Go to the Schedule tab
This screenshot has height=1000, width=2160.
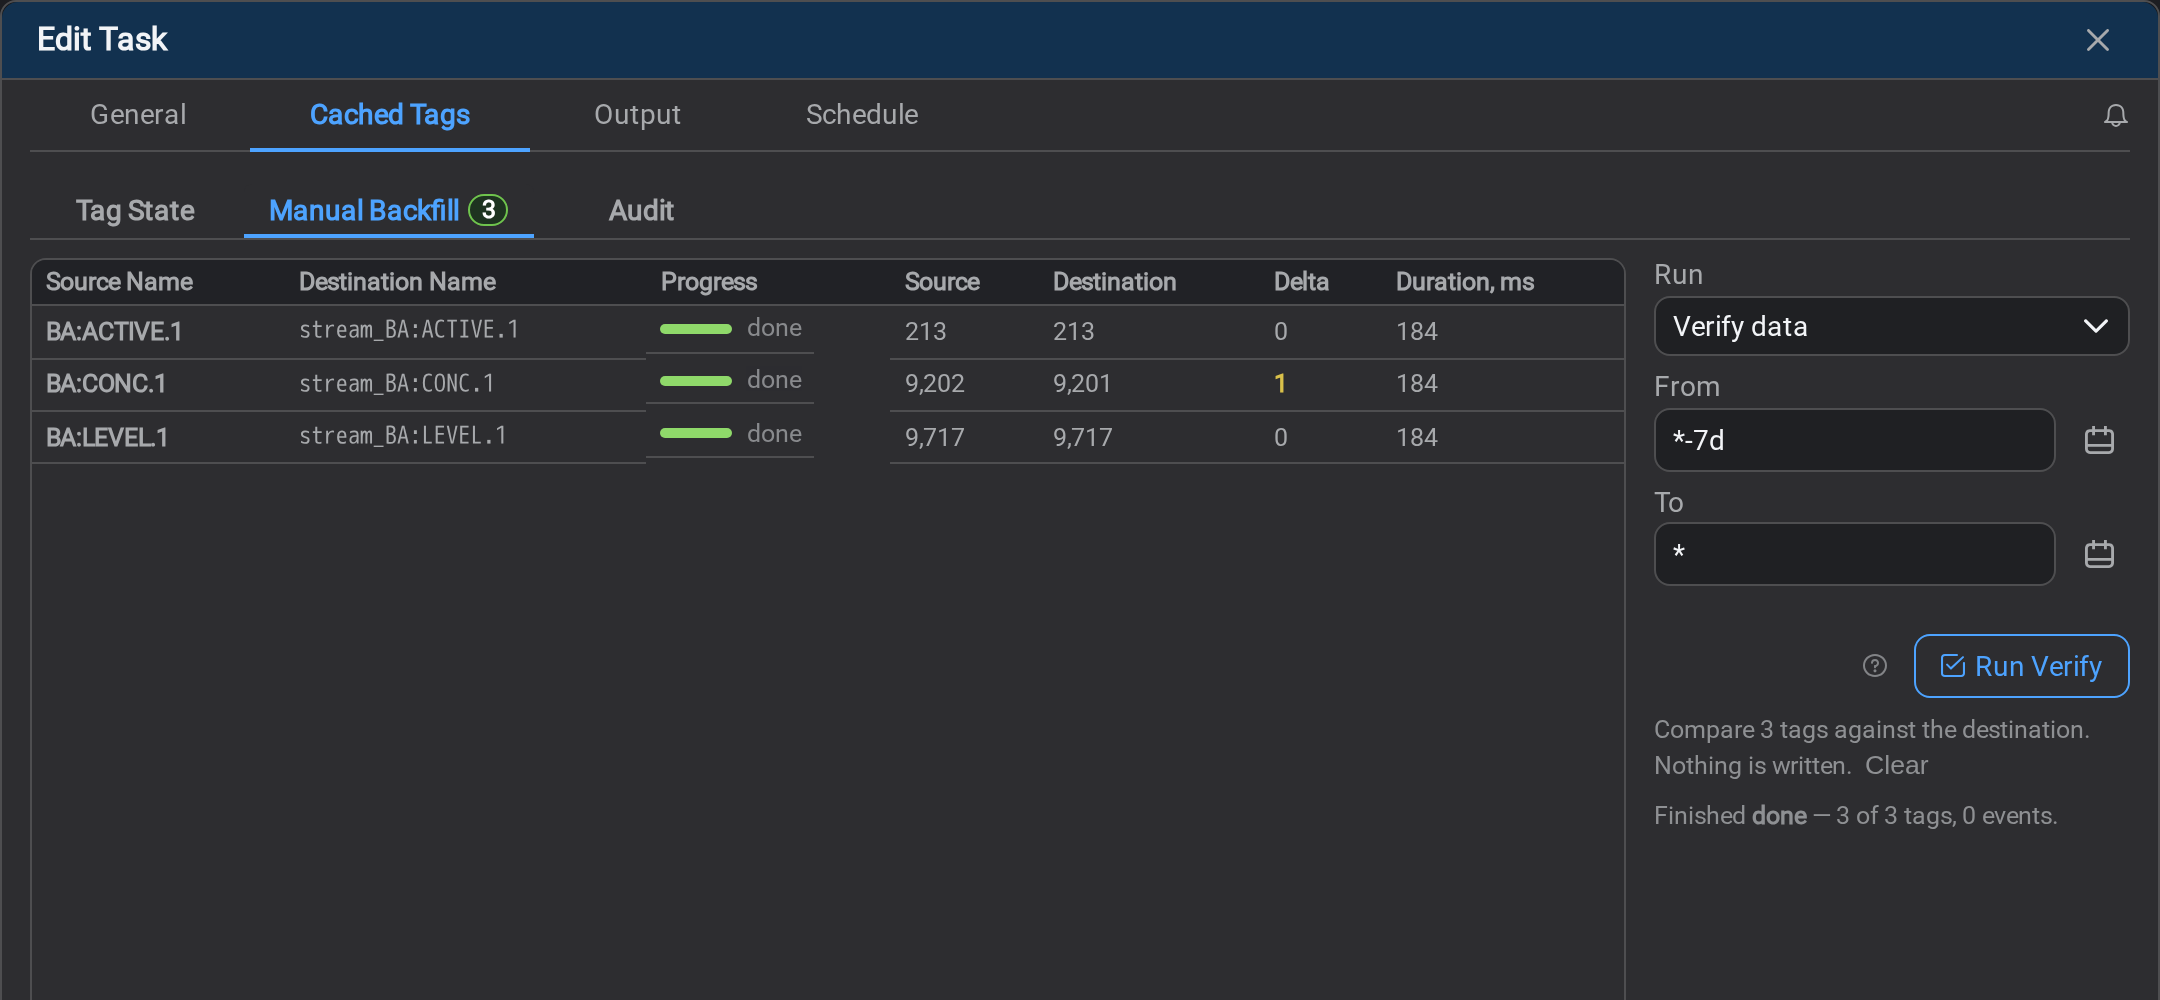coord(862,115)
